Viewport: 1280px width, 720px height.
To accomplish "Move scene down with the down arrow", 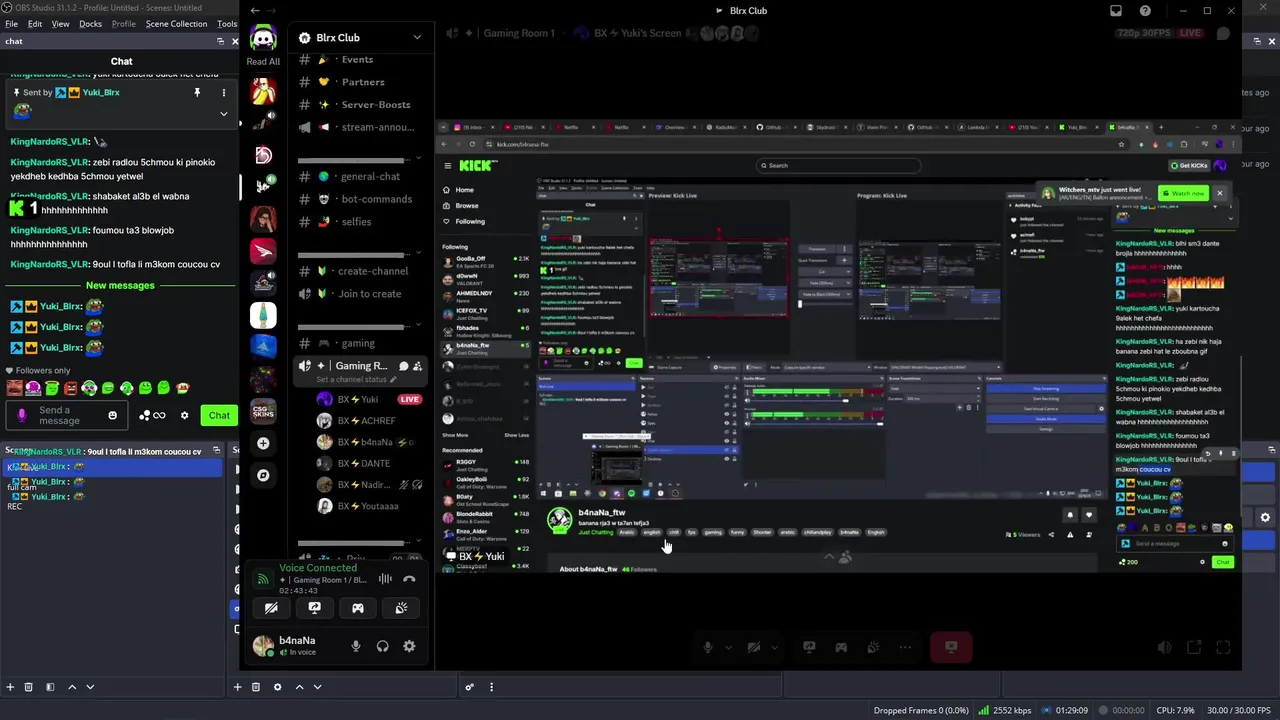I will pyautogui.click(x=90, y=687).
